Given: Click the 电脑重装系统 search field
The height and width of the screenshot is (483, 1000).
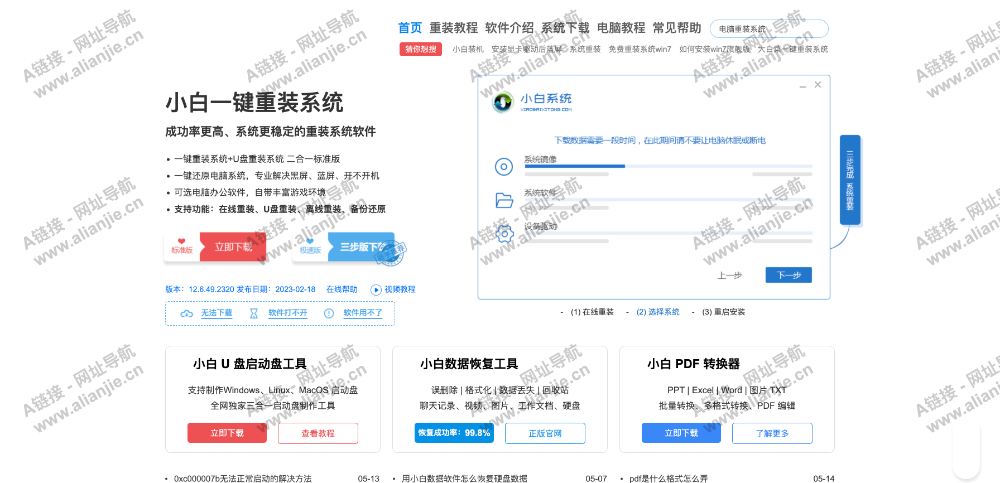Looking at the screenshot, I should [x=769, y=29].
